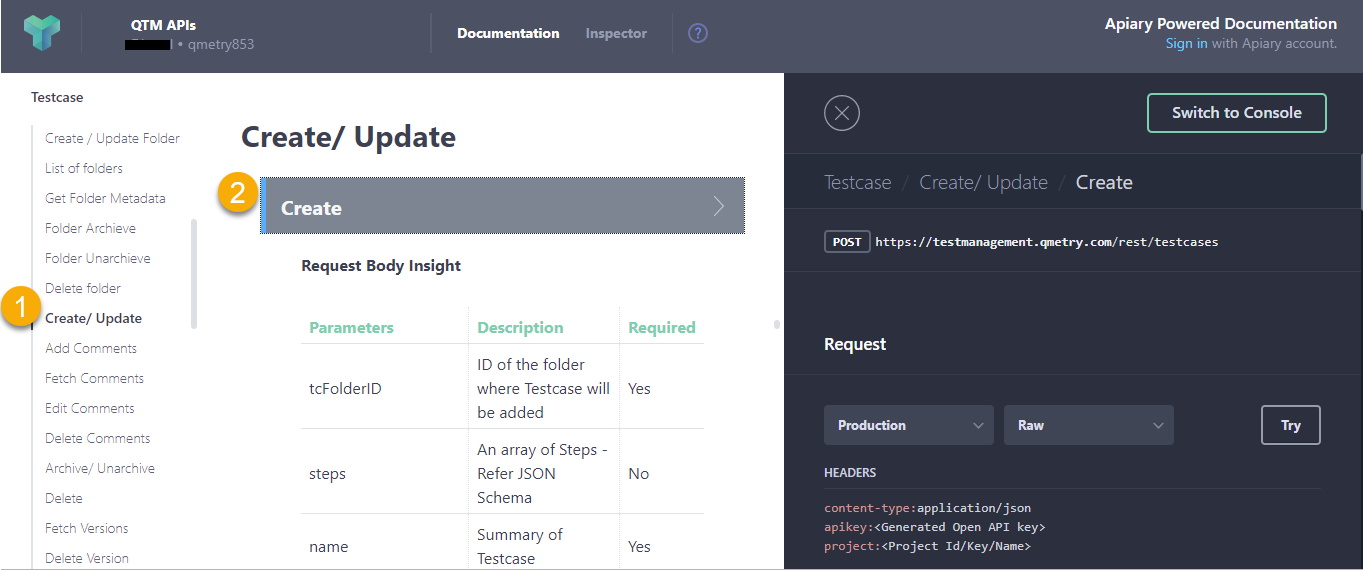Click the Sign in link
This screenshot has height=572, width=1363.
tap(1186, 43)
